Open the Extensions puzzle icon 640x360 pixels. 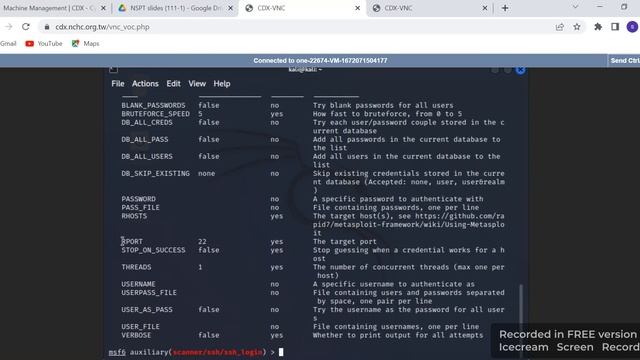pyautogui.click(x=598, y=27)
